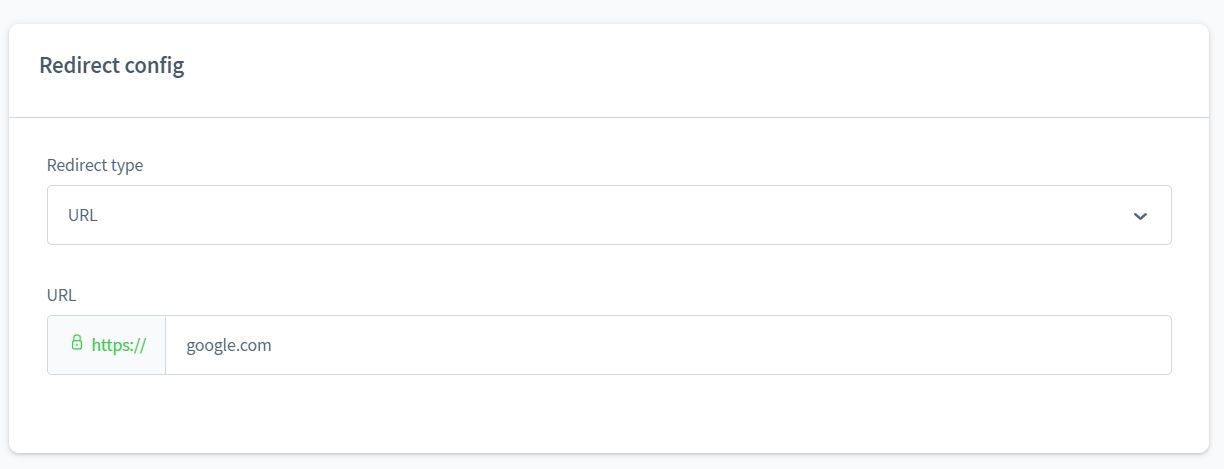1224x469 pixels.
Task: Click the "Redirect type" field label
Action: tap(95, 165)
